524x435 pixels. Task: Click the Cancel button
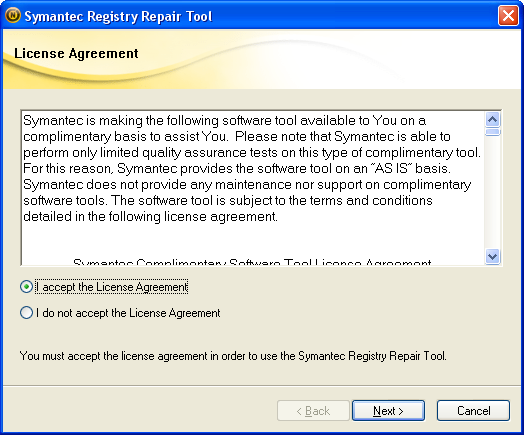473,410
